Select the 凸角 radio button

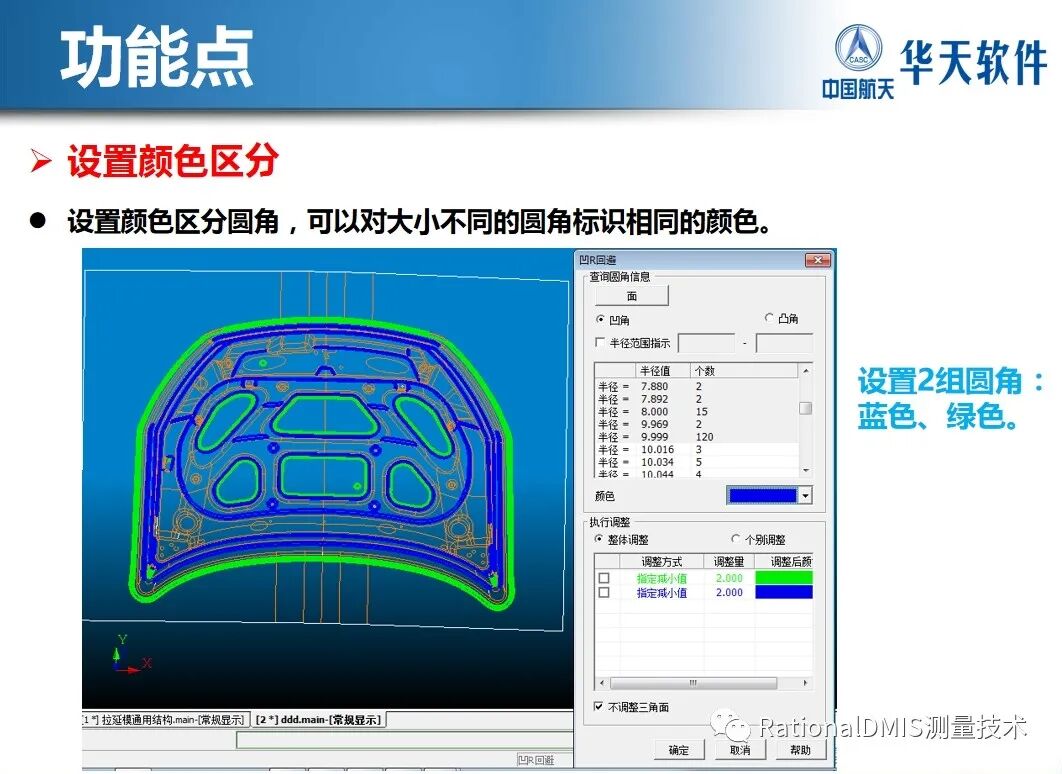pyautogui.click(x=768, y=320)
